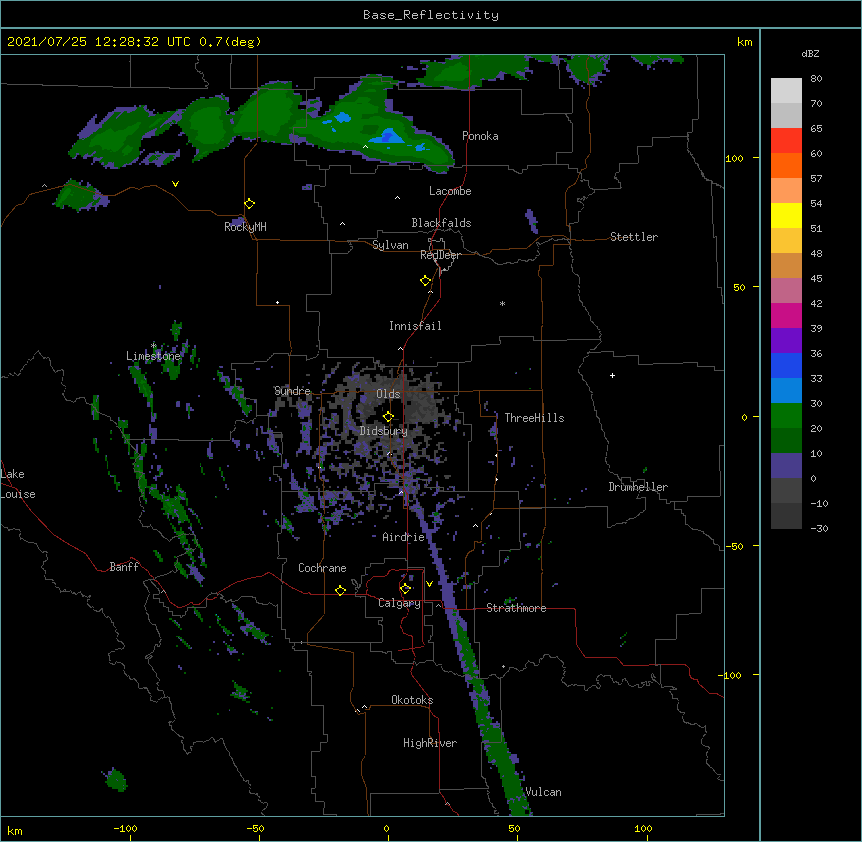Click the Olds city label

pos(388,394)
